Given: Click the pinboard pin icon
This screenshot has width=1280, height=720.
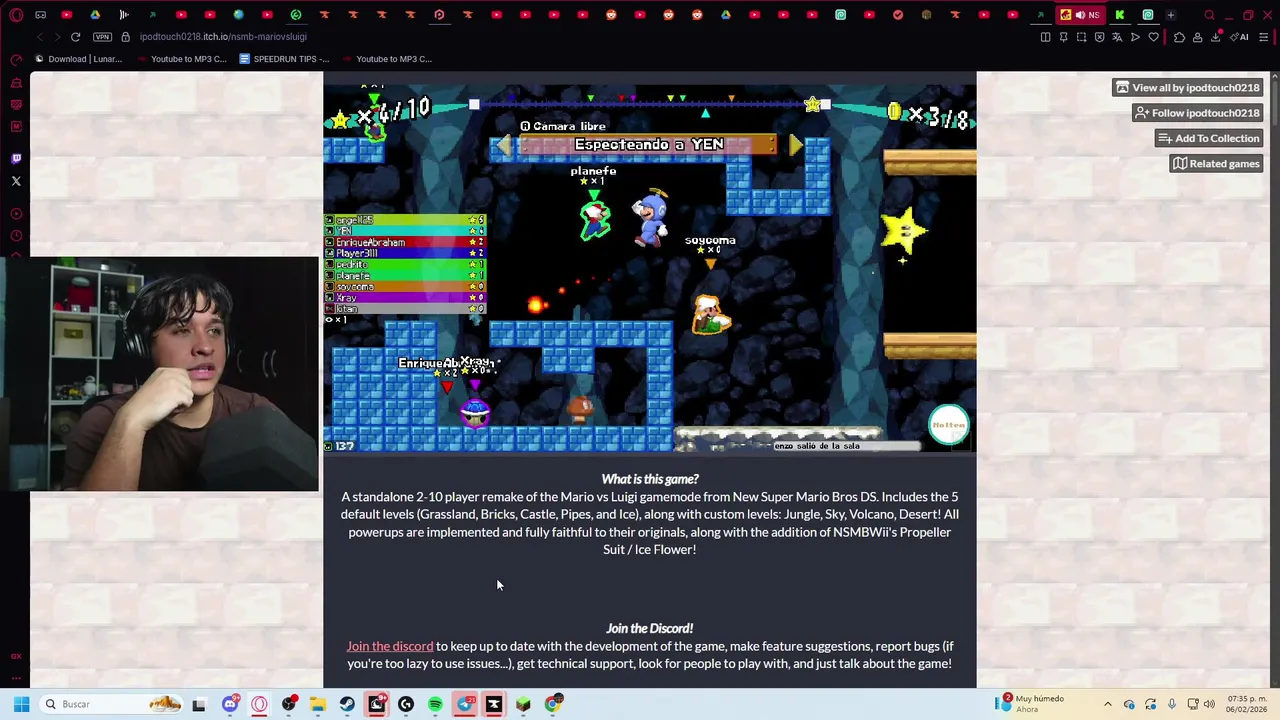Looking at the screenshot, I should (x=1063, y=37).
